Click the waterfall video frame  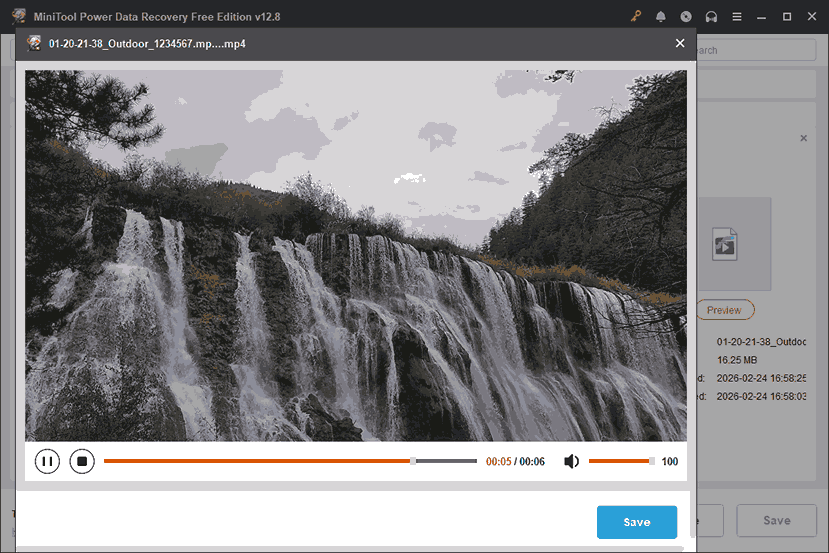click(x=356, y=255)
